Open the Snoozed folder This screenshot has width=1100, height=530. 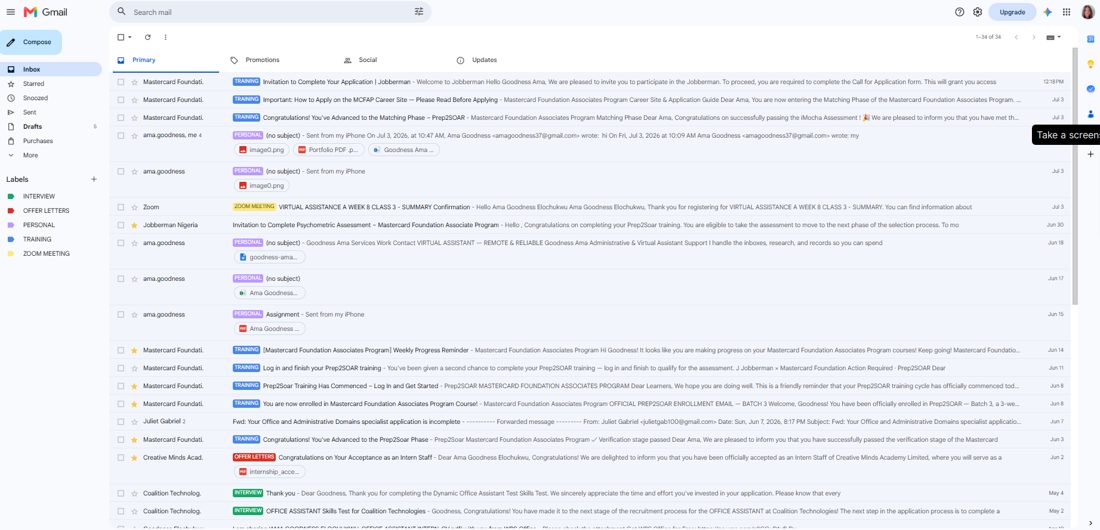point(35,98)
